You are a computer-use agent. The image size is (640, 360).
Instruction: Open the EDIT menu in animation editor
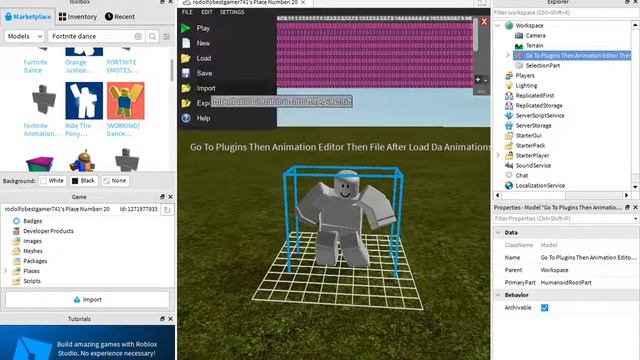click(x=207, y=12)
